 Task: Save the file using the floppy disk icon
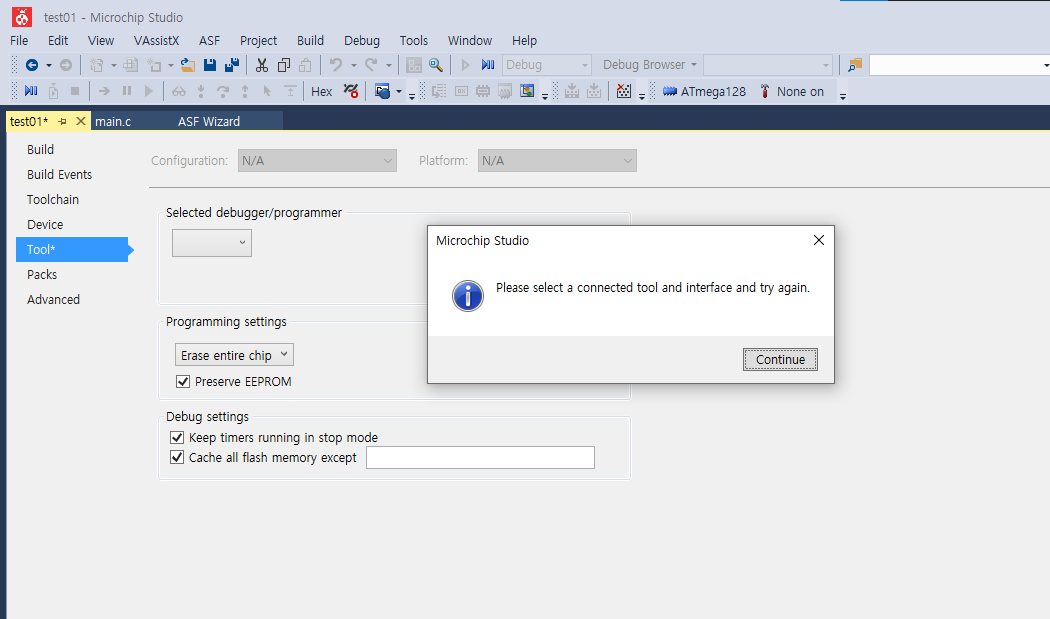pos(210,65)
